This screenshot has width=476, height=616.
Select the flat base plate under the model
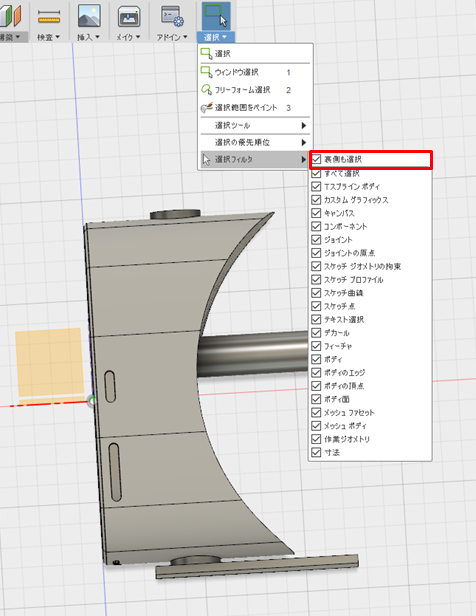tap(257, 566)
